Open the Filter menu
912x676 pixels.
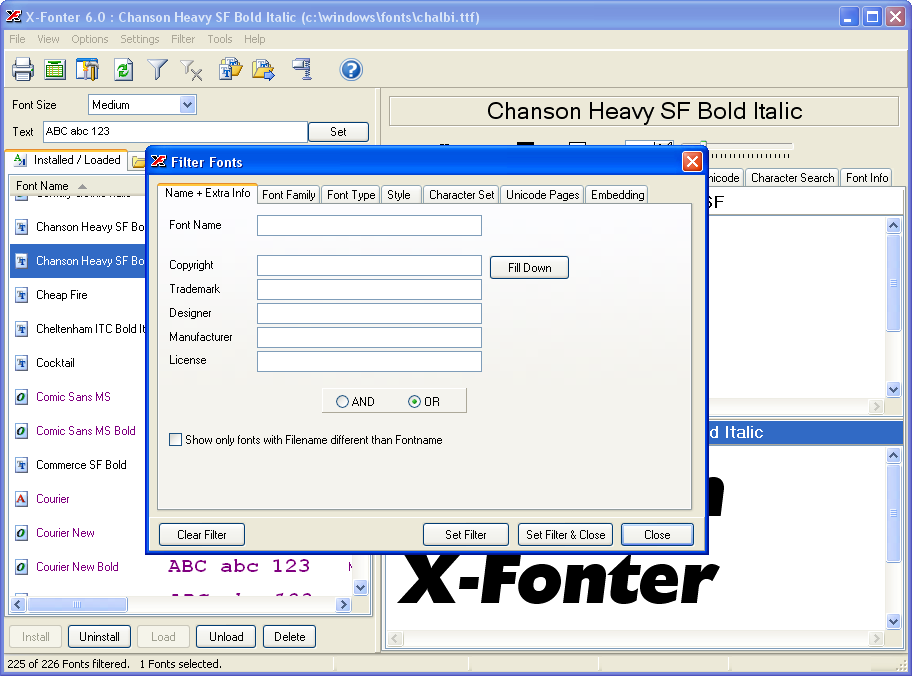pos(183,39)
